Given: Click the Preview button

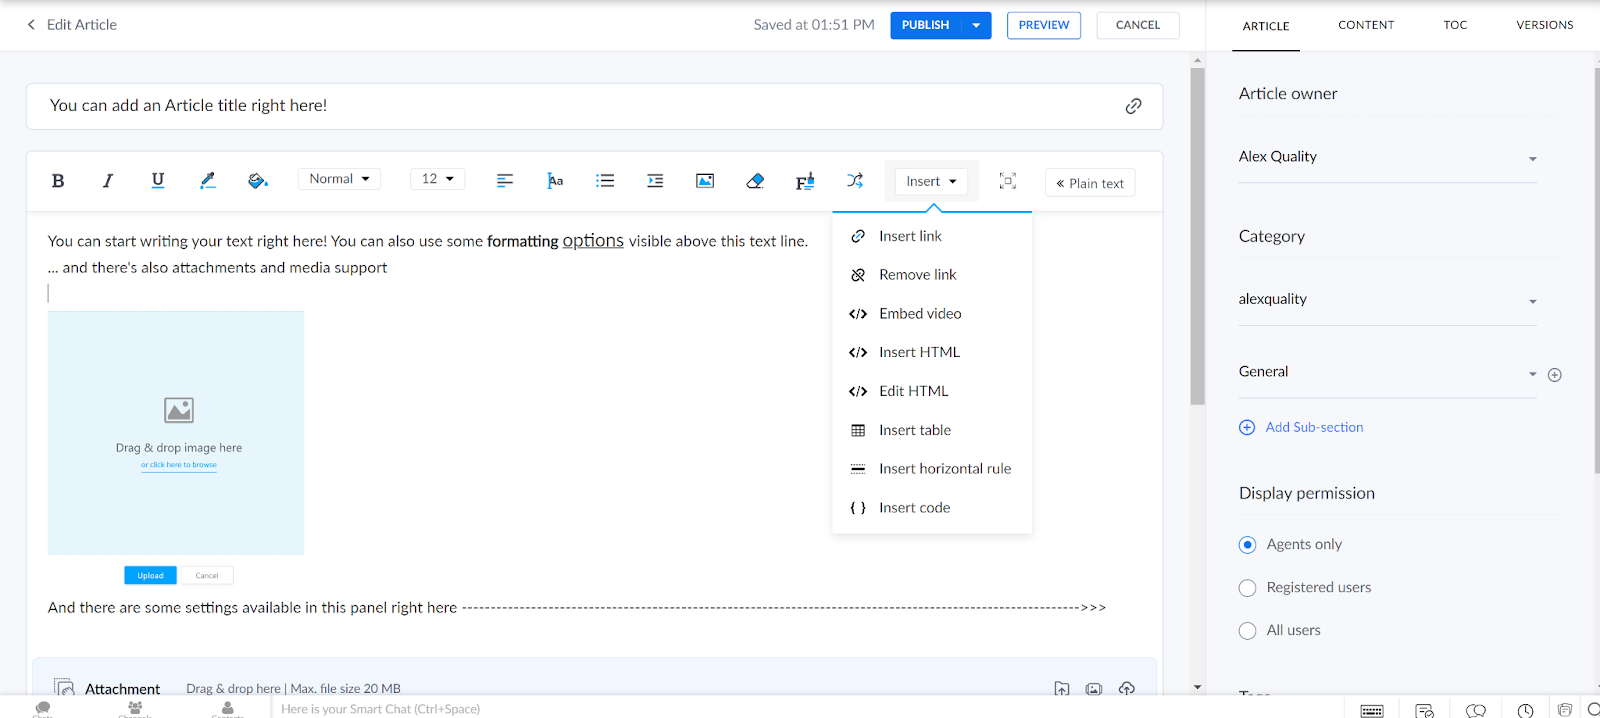Looking at the screenshot, I should coord(1043,25).
